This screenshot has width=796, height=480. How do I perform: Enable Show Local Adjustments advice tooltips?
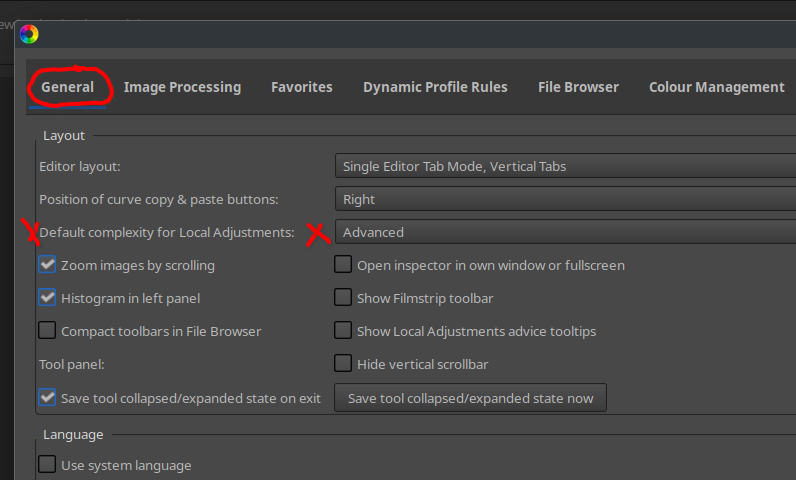coord(343,331)
